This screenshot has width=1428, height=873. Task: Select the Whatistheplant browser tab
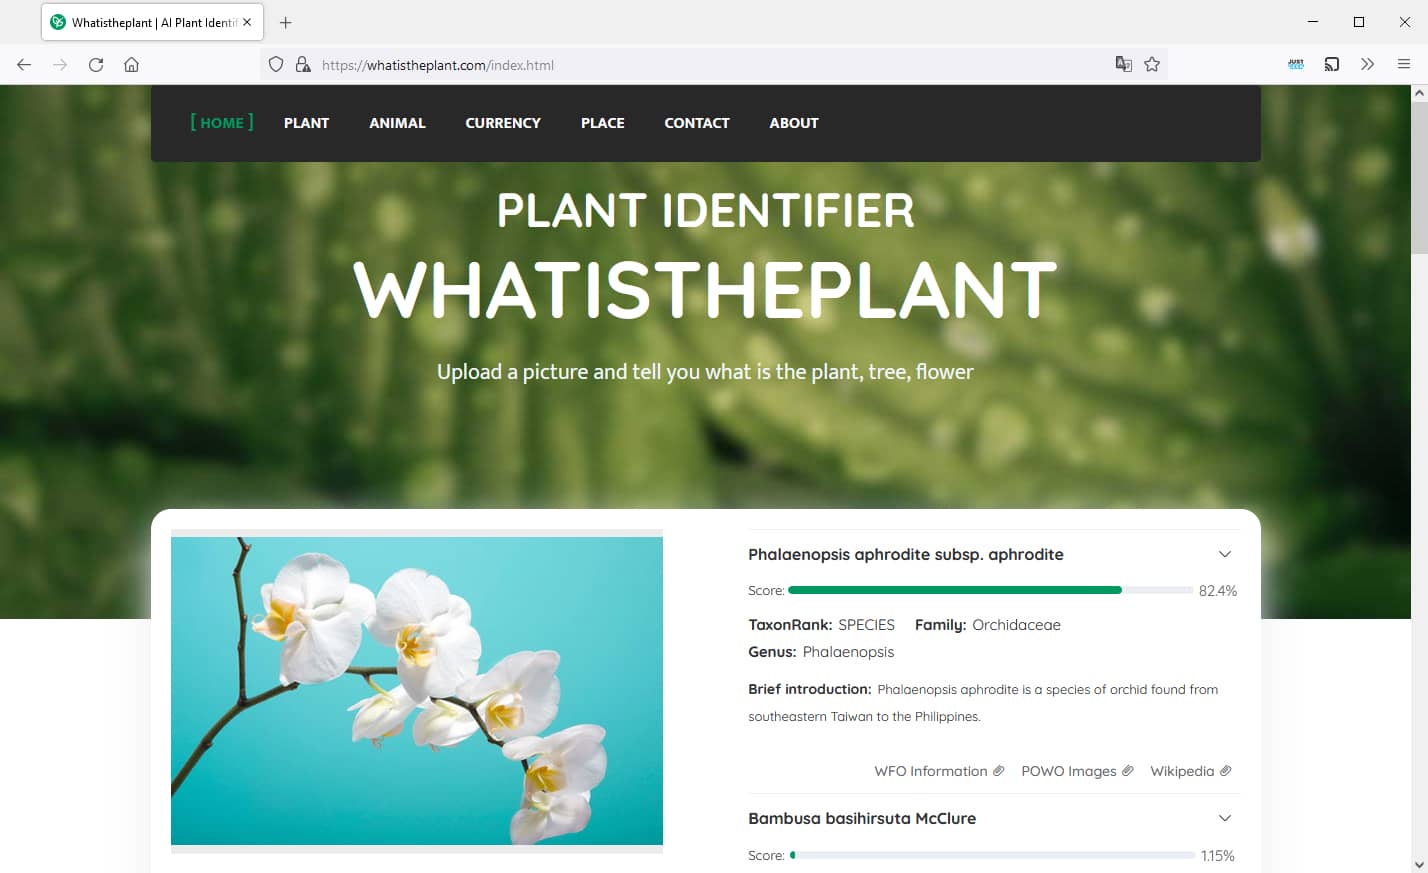tap(152, 22)
